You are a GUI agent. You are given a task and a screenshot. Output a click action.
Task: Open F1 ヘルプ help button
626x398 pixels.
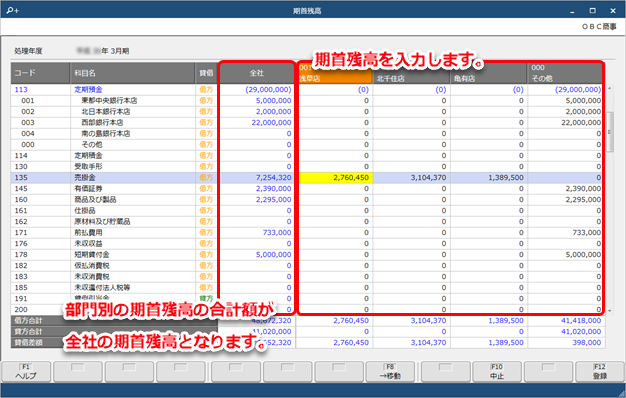(26, 372)
